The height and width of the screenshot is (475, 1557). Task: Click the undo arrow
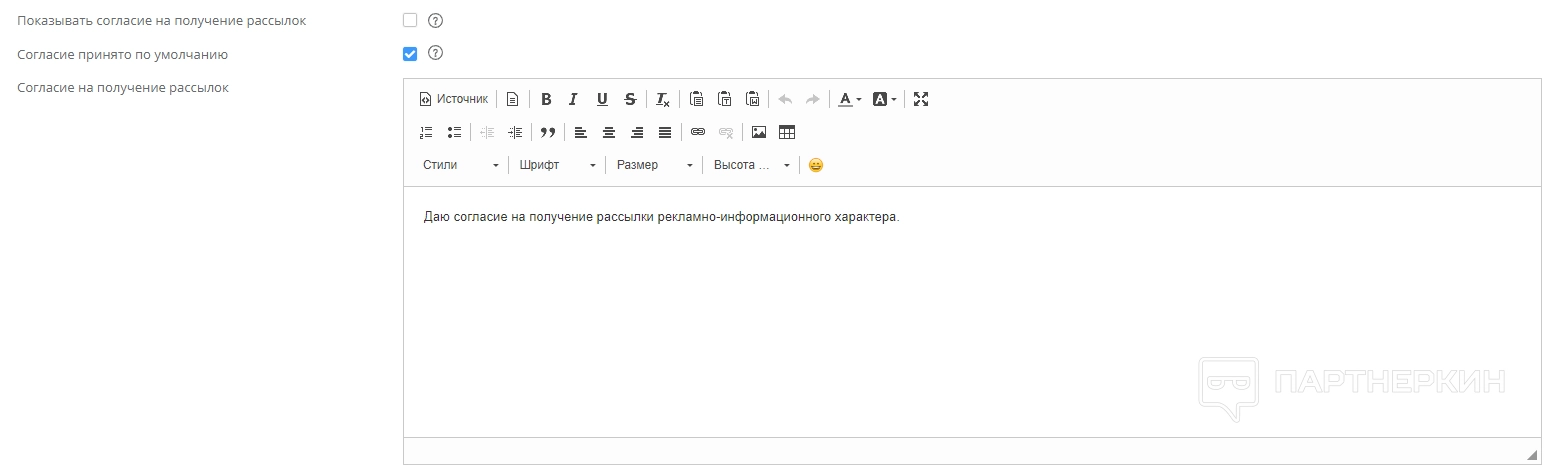pos(785,99)
